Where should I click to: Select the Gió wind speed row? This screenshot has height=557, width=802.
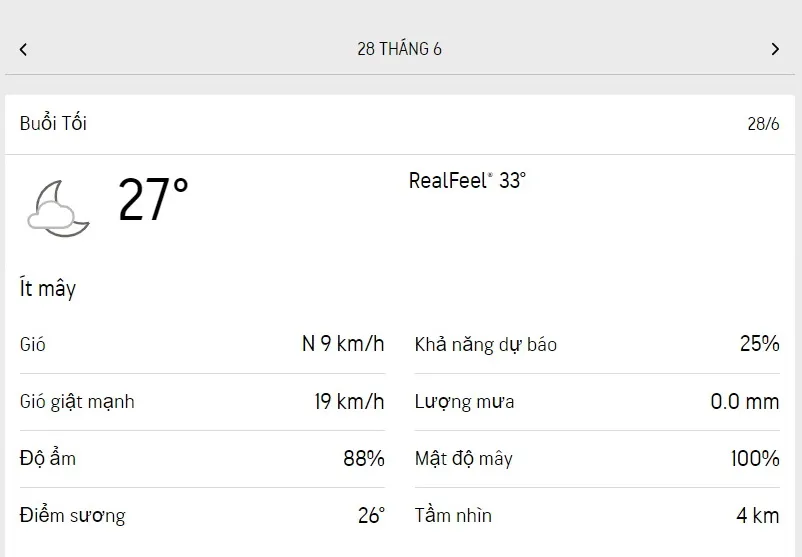(x=201, y=345)
